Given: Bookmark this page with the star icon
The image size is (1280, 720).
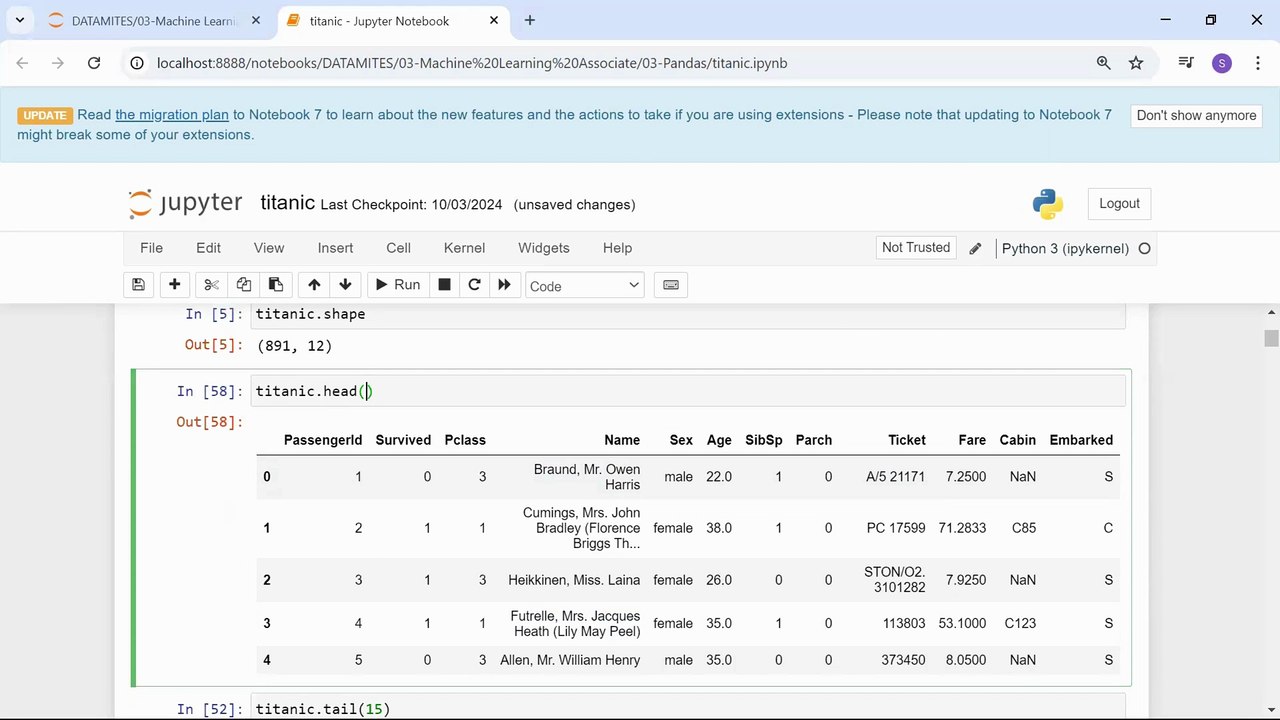Looking at the screenshot, I should pyautogui.click(x=1136, y=63).
